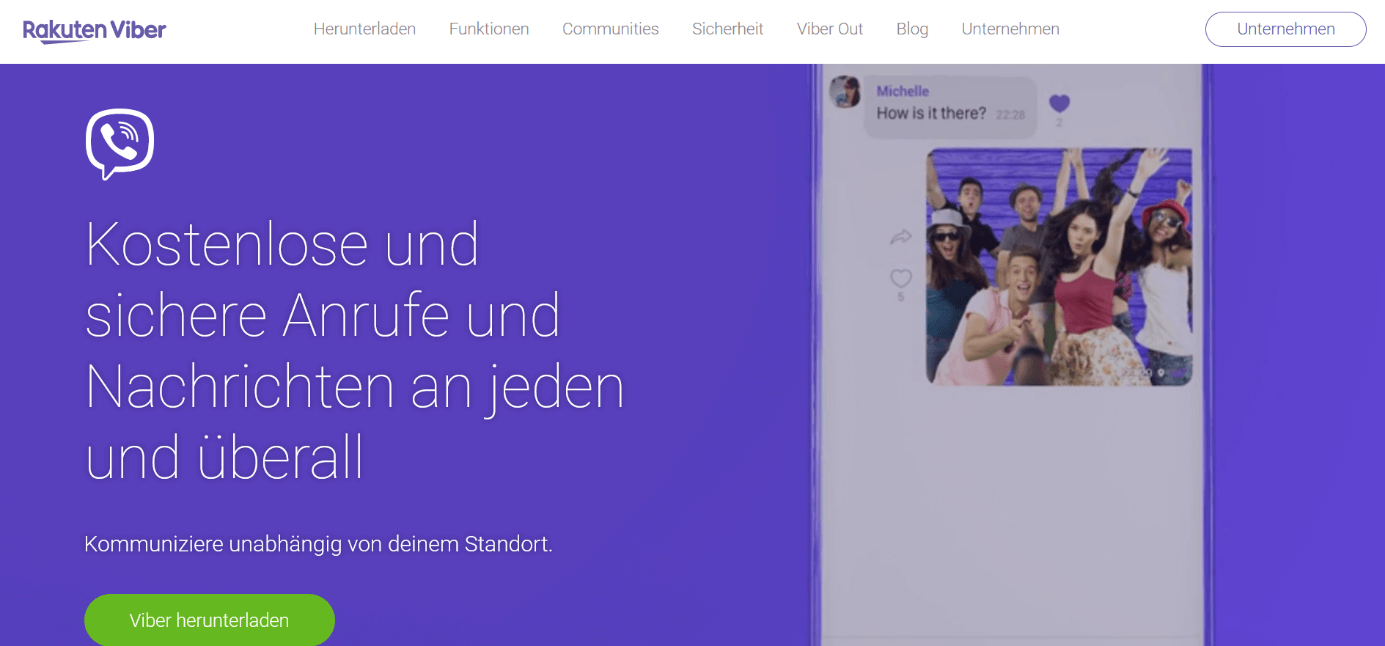Select Viber Out in the navigation bar
This screenshot has height=646, width=1385.
pyautogui.click(x=830, y=29)
